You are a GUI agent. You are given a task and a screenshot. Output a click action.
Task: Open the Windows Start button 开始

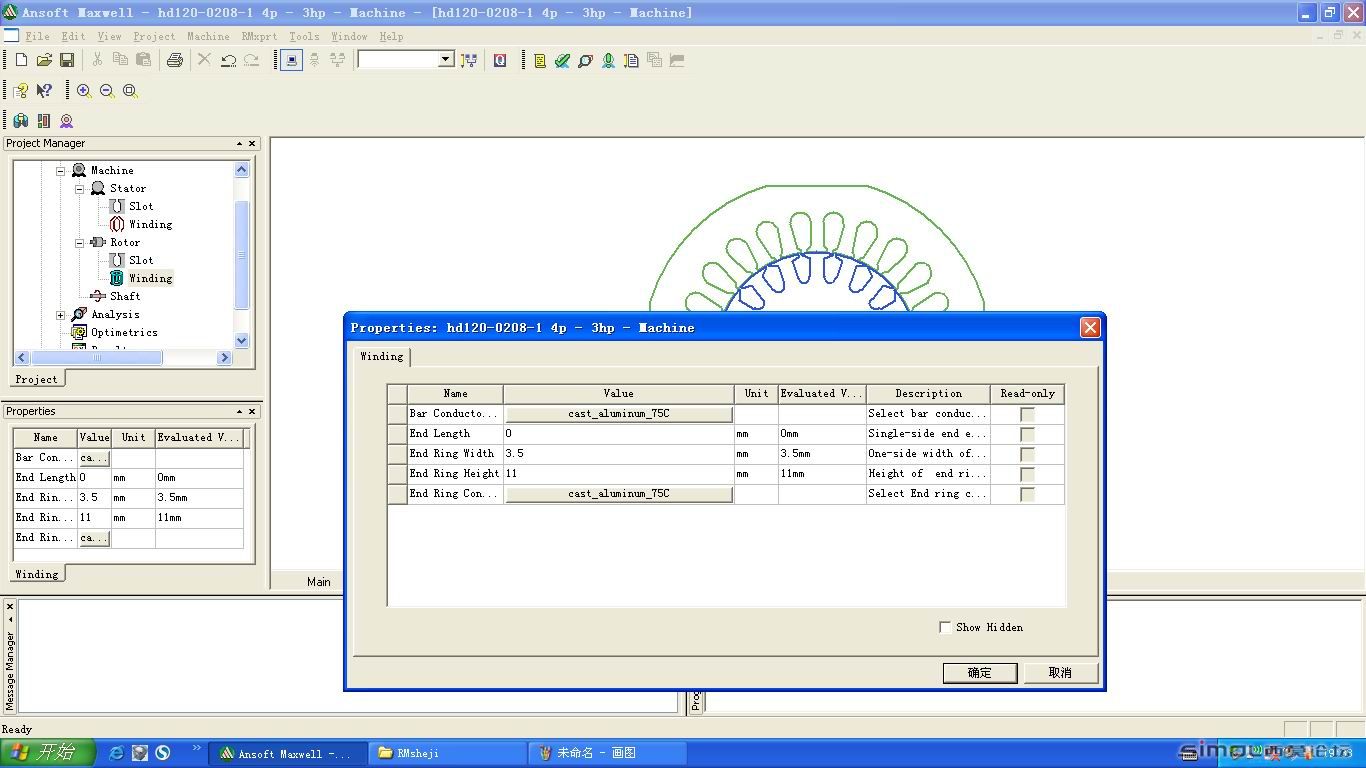(48, 753)
